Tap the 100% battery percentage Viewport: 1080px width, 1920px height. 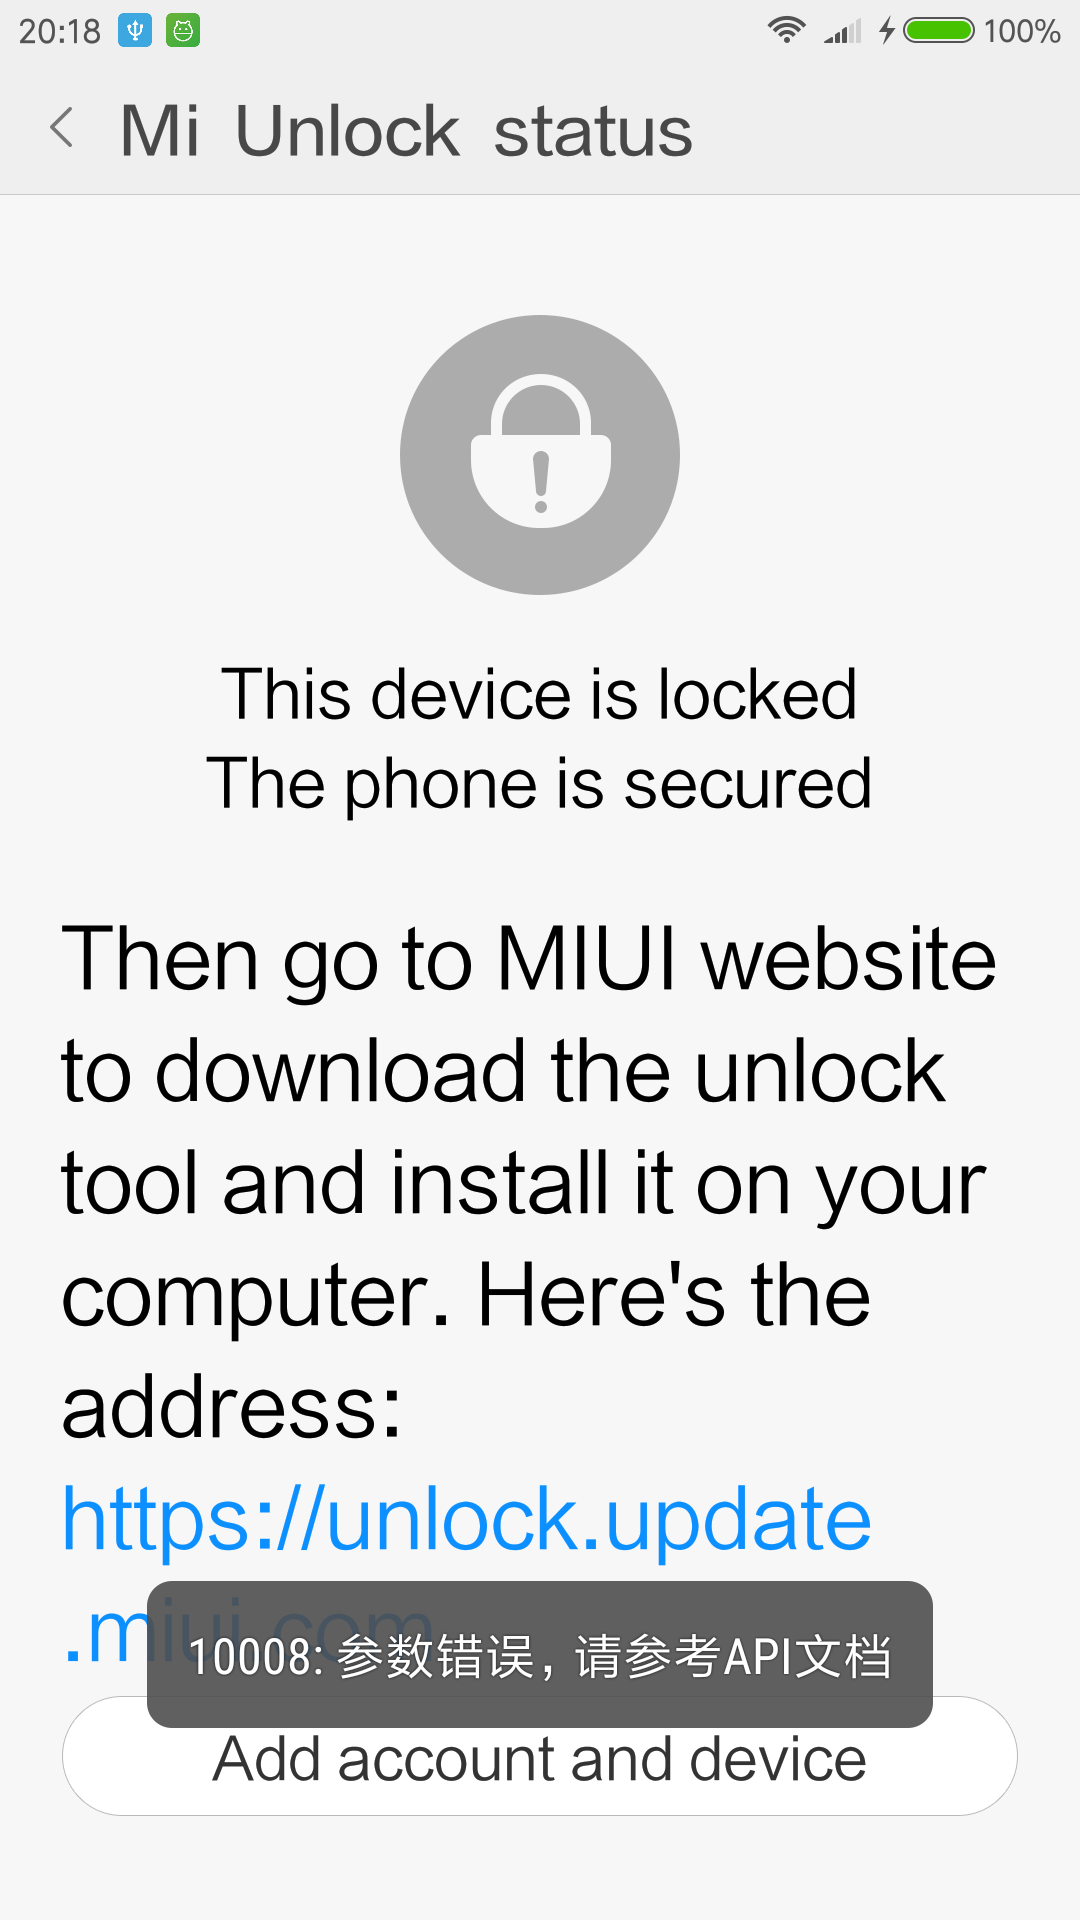click(1021, 31)
